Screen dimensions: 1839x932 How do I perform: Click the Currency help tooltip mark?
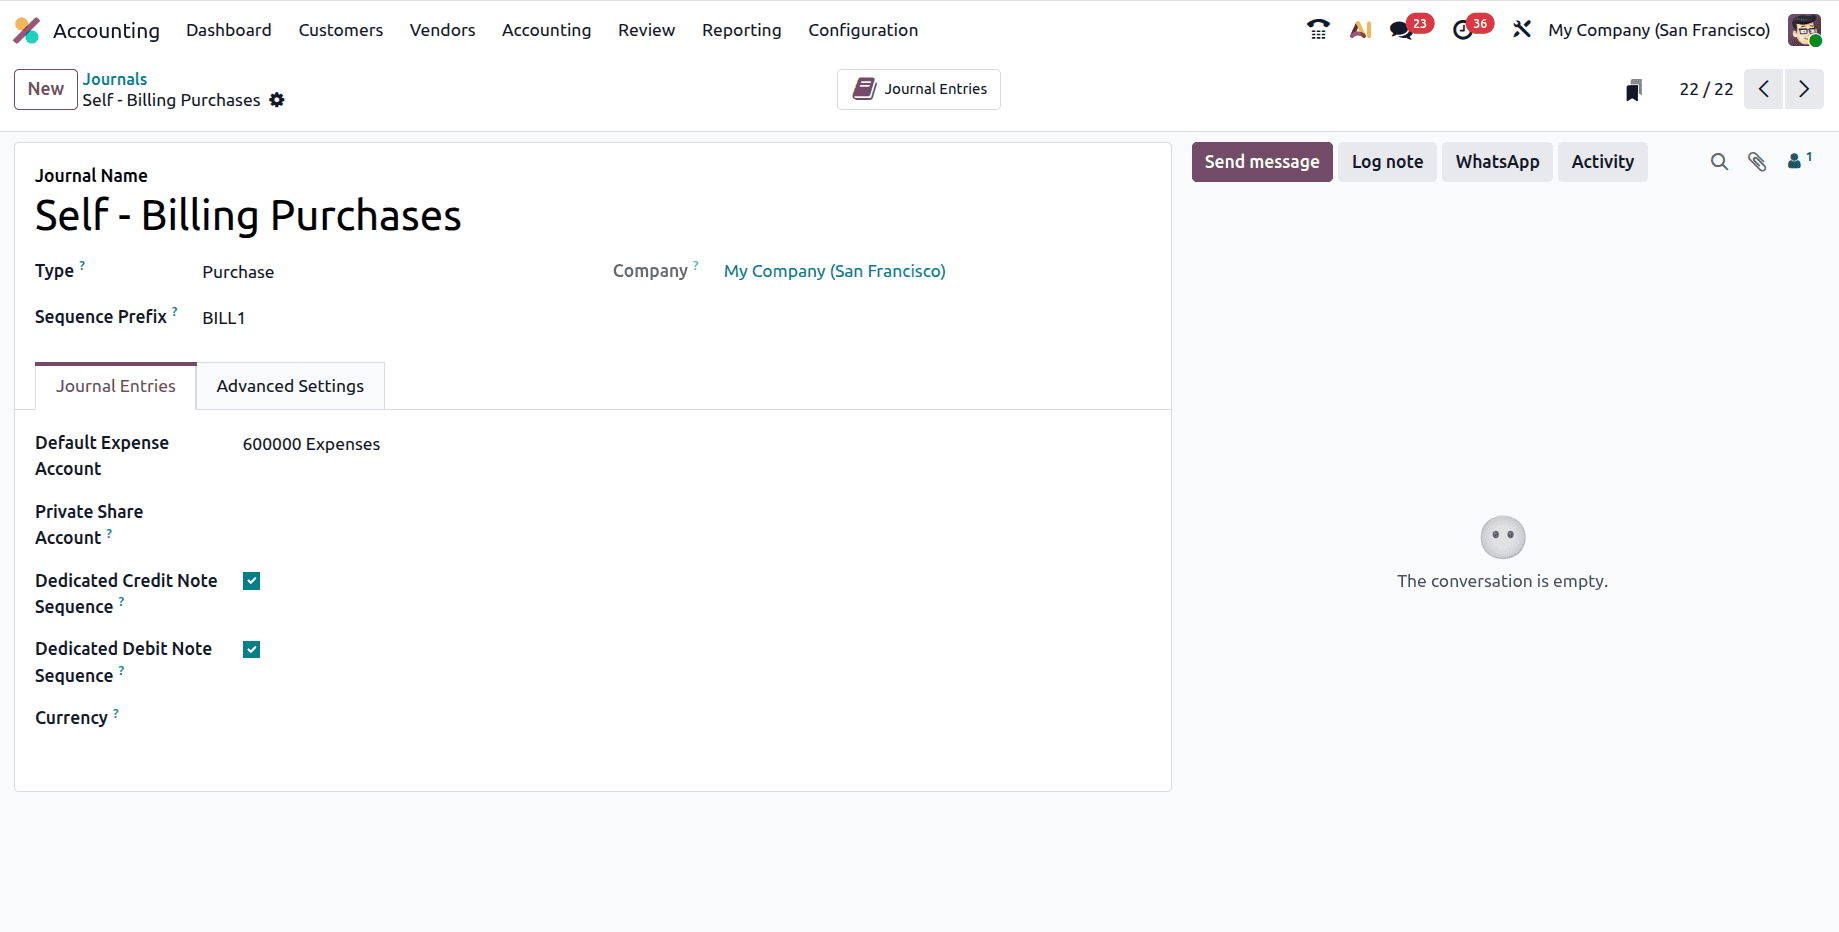(x=116, y=713)
